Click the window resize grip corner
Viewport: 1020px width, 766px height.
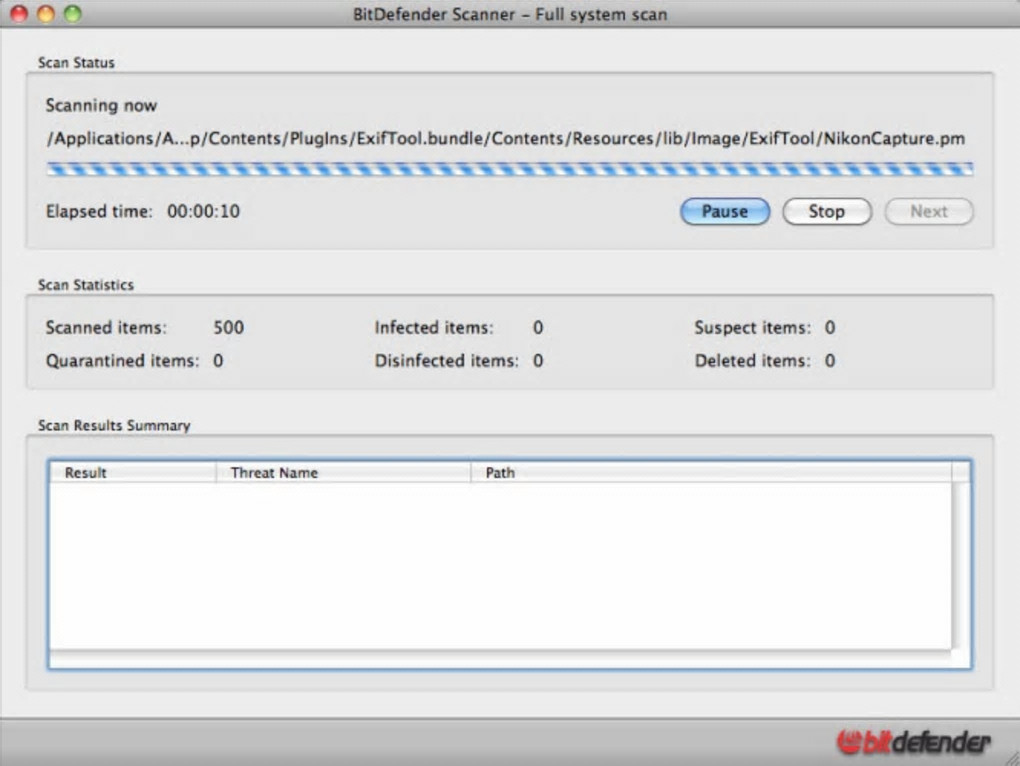[x=1012, y=758]
